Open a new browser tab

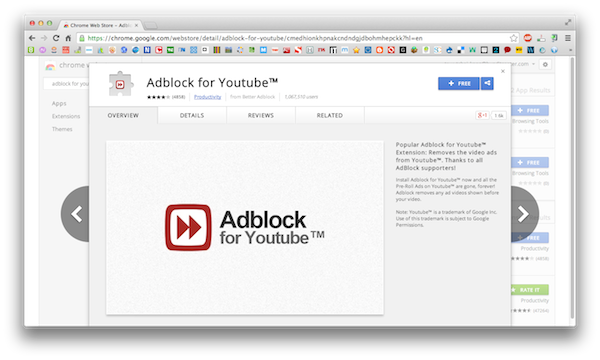click(151, 26)
